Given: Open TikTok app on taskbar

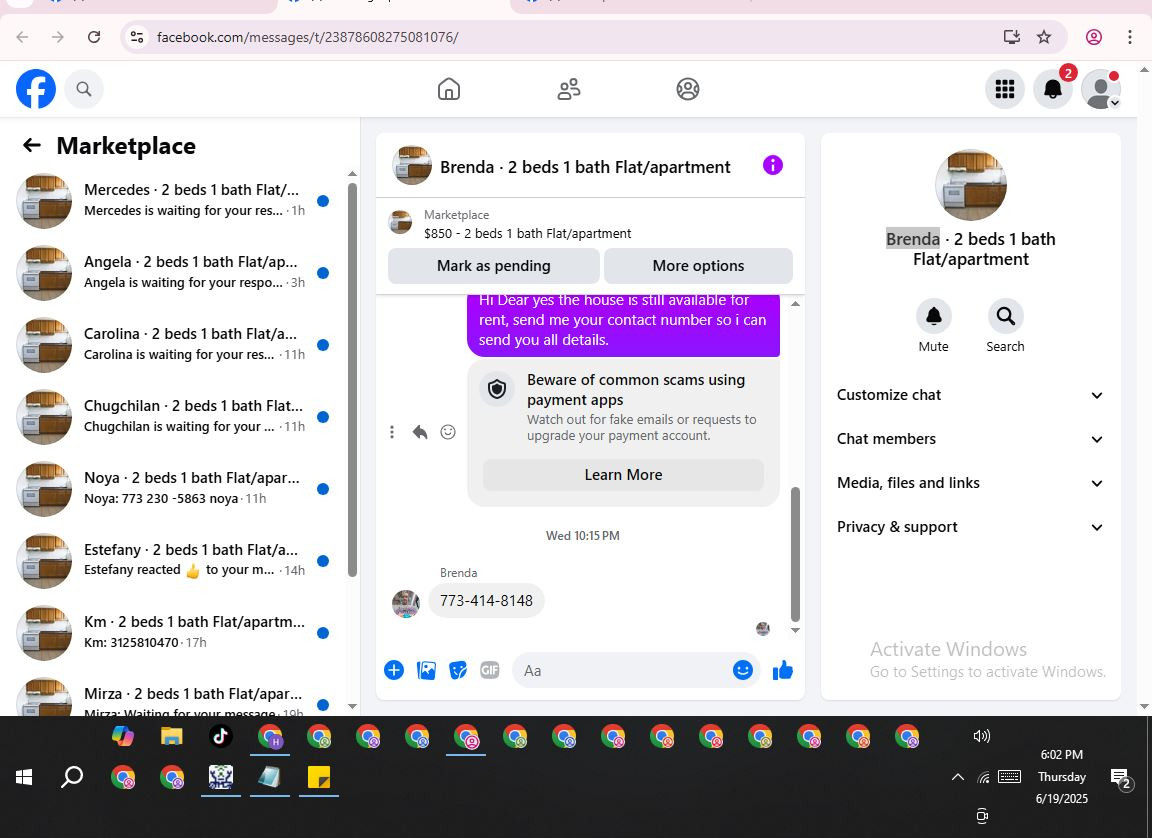Looking at the screenshot, I should click(221, 736).
